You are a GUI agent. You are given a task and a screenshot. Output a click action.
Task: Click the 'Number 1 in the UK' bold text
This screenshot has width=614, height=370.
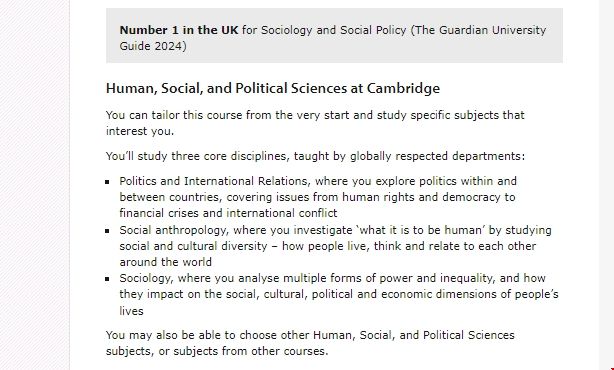(179, 30)
